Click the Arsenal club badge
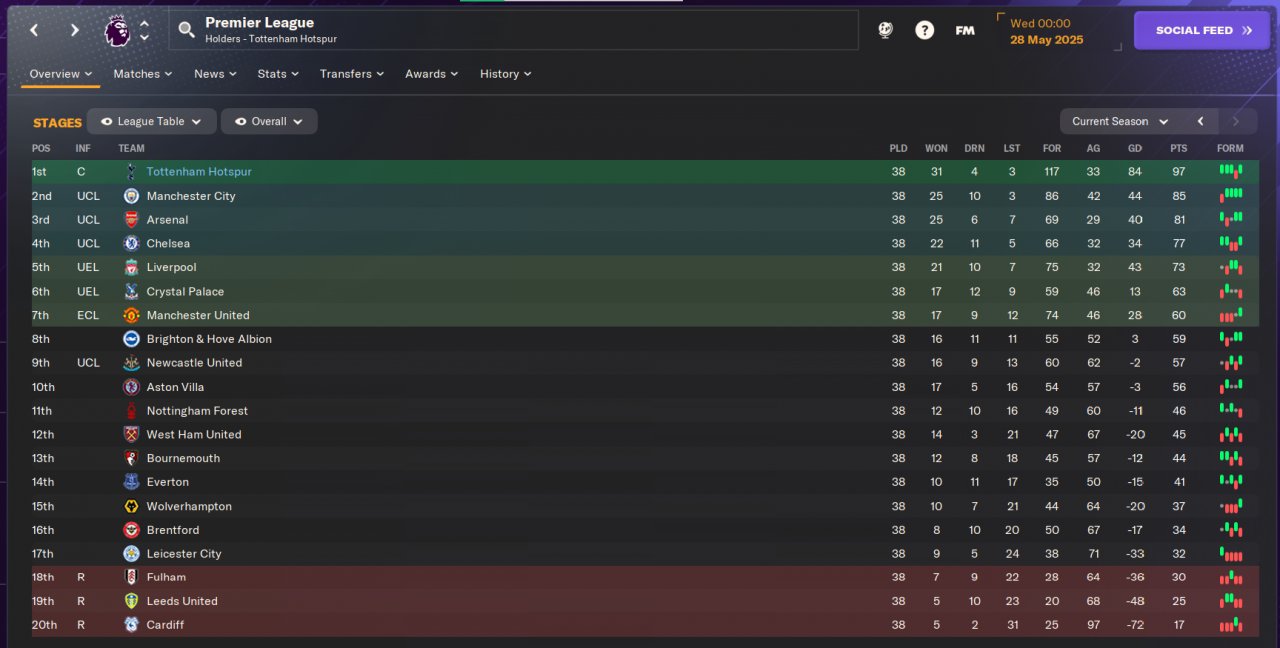The image size is (1280, 648). coord(131,220)
